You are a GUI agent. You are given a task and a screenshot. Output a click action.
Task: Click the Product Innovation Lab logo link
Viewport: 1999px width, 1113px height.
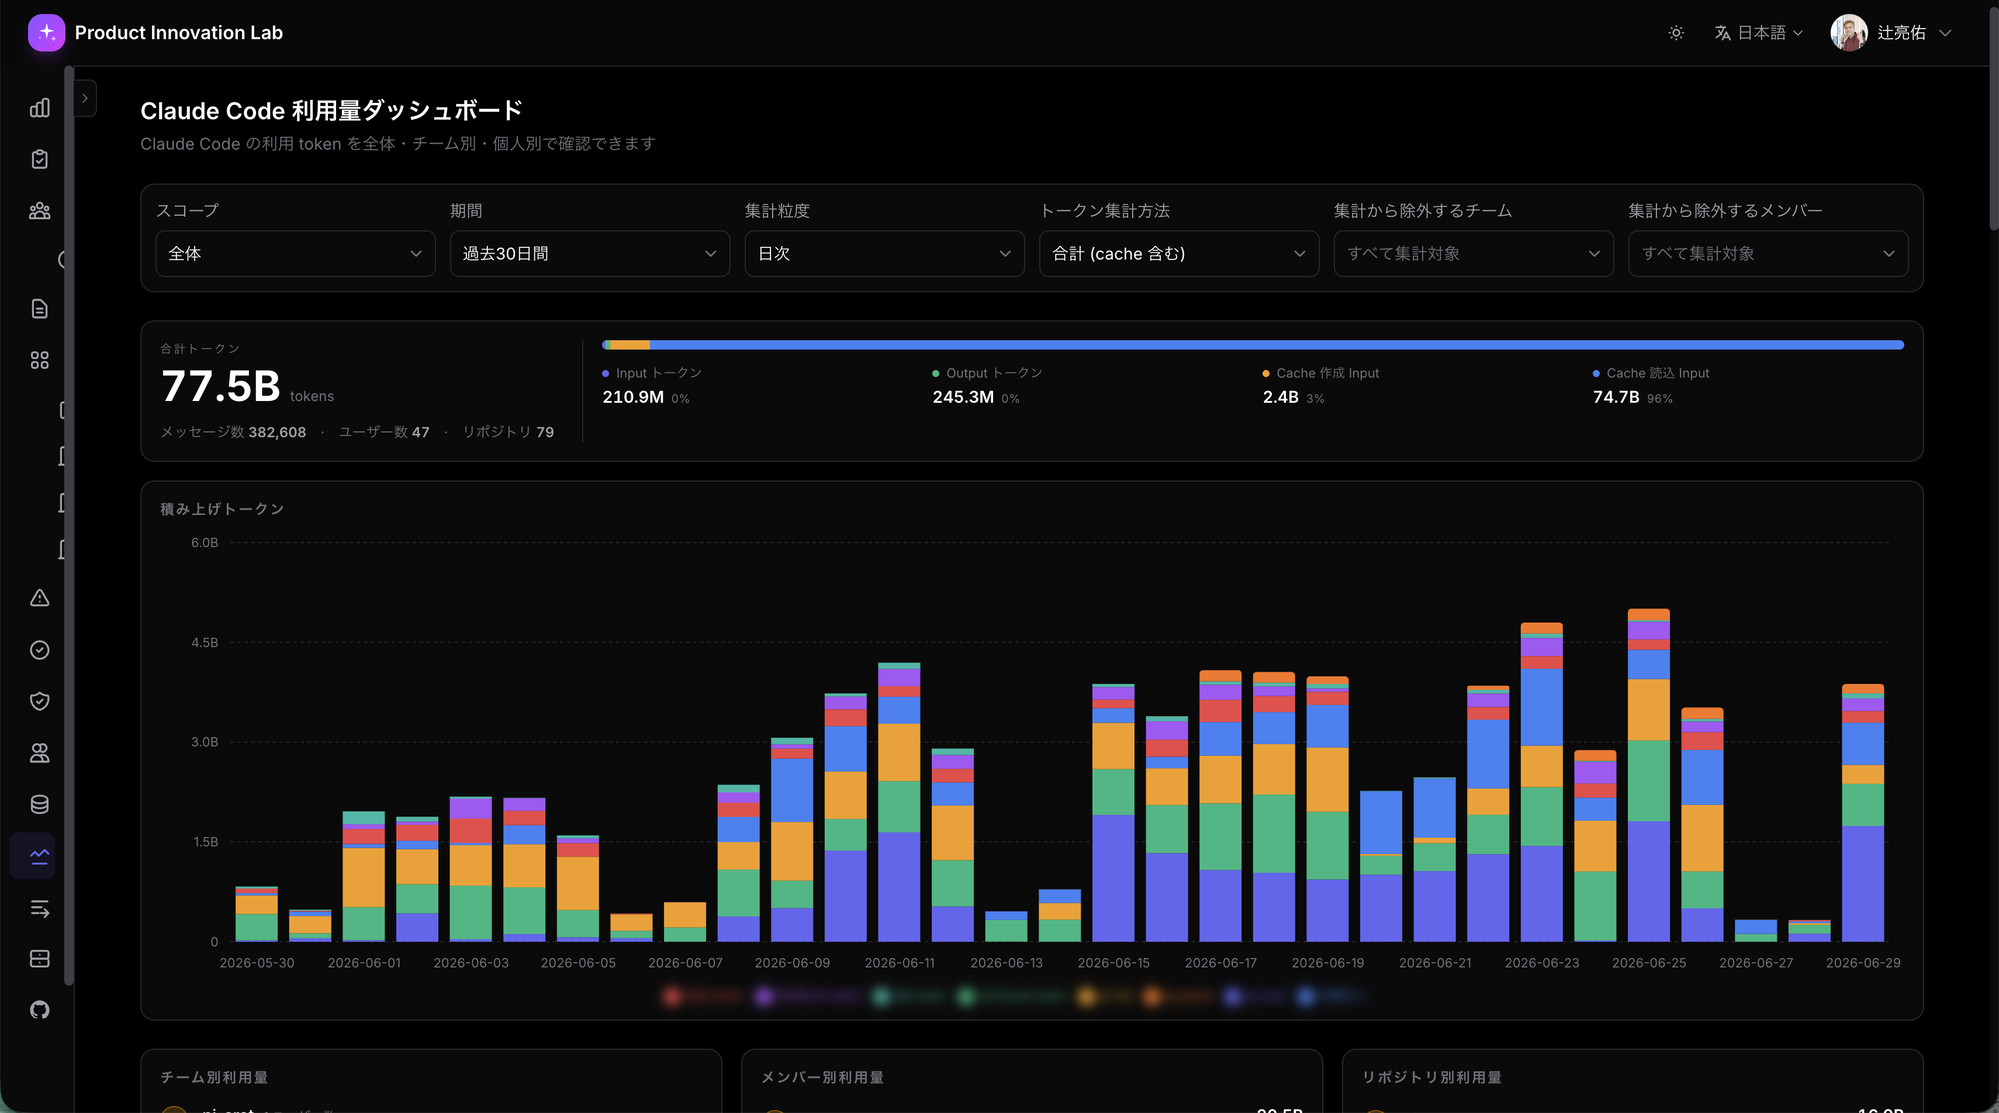click(155, 33)
